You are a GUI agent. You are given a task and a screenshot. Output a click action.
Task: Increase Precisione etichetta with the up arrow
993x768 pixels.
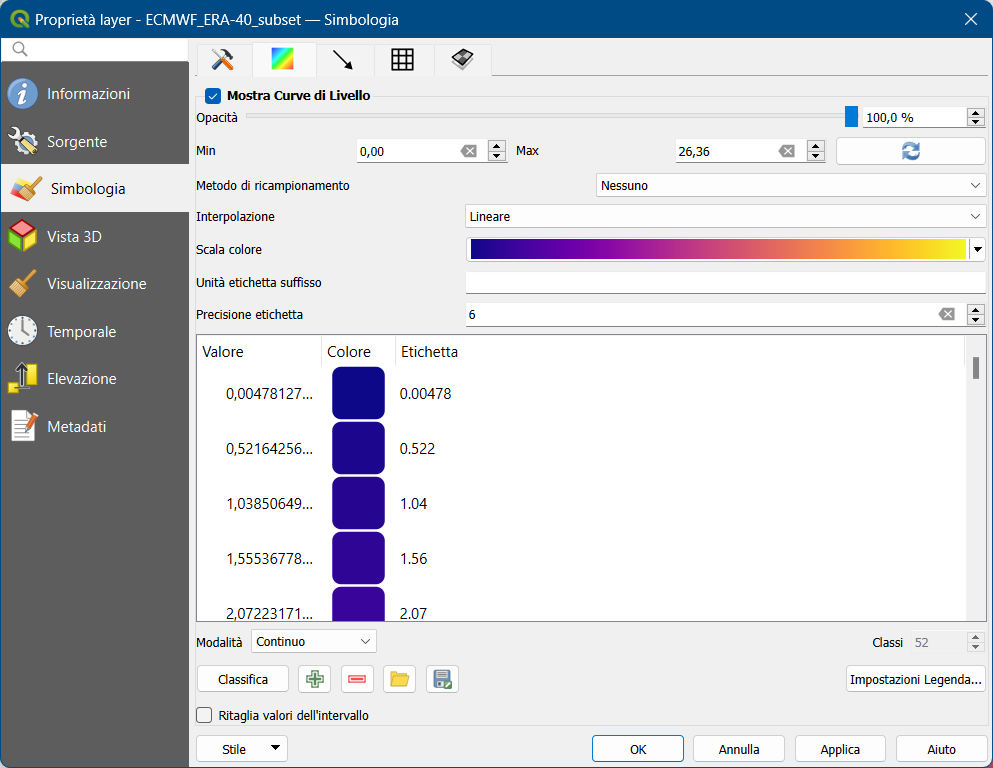point(976,310)
